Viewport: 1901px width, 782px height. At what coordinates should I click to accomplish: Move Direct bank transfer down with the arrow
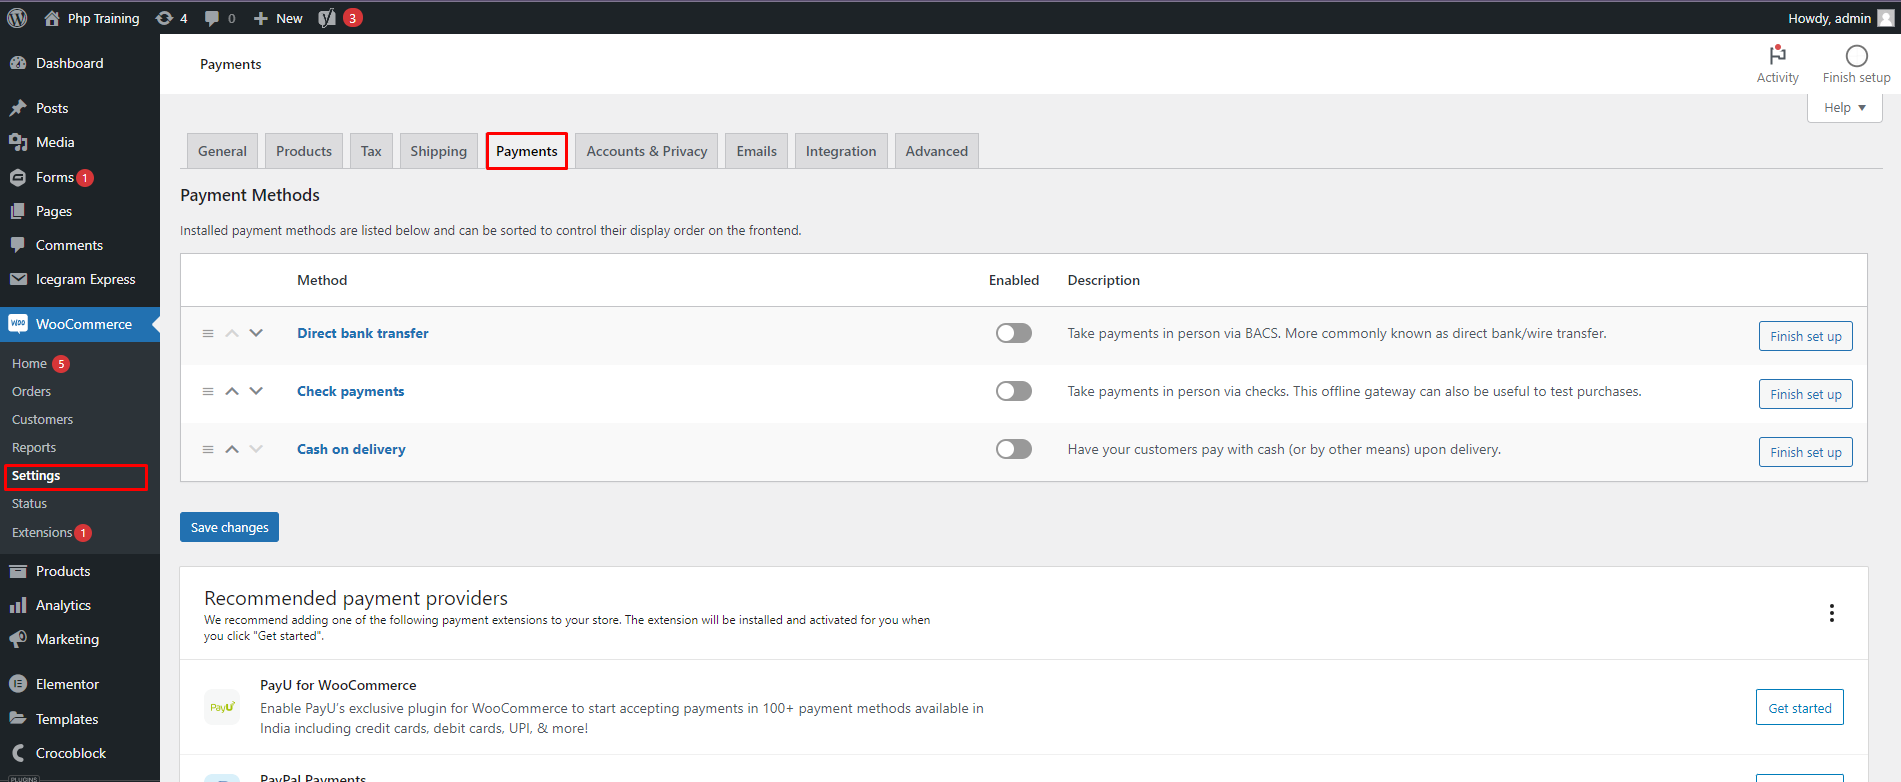tap(256, 334)
